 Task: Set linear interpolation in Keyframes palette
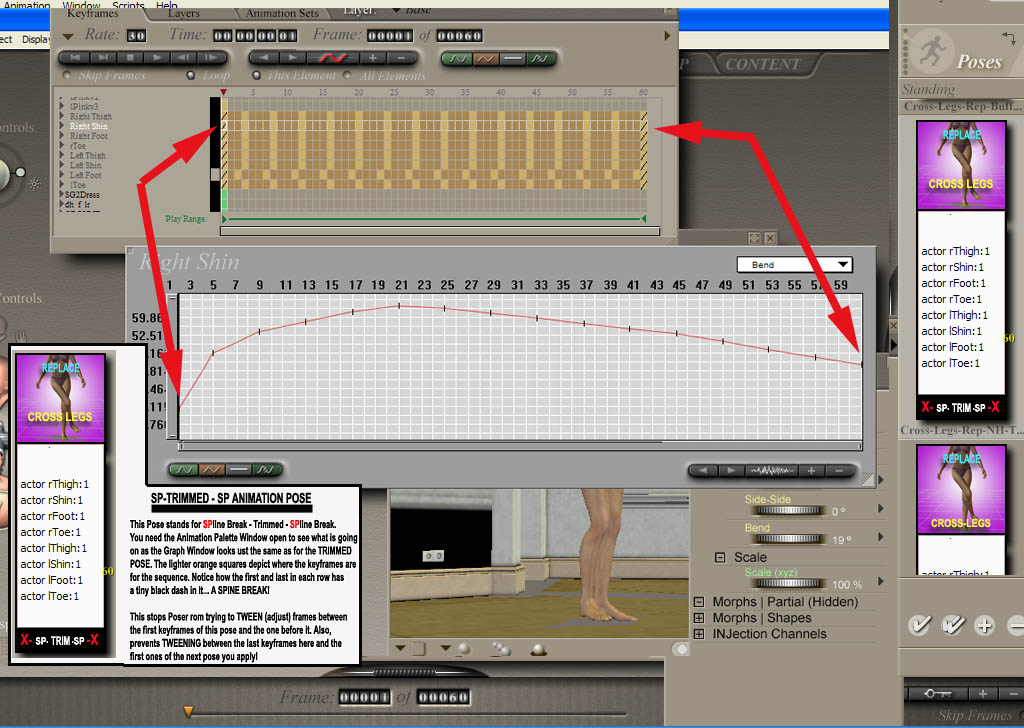pyautogui.click(x=485, y=59)
